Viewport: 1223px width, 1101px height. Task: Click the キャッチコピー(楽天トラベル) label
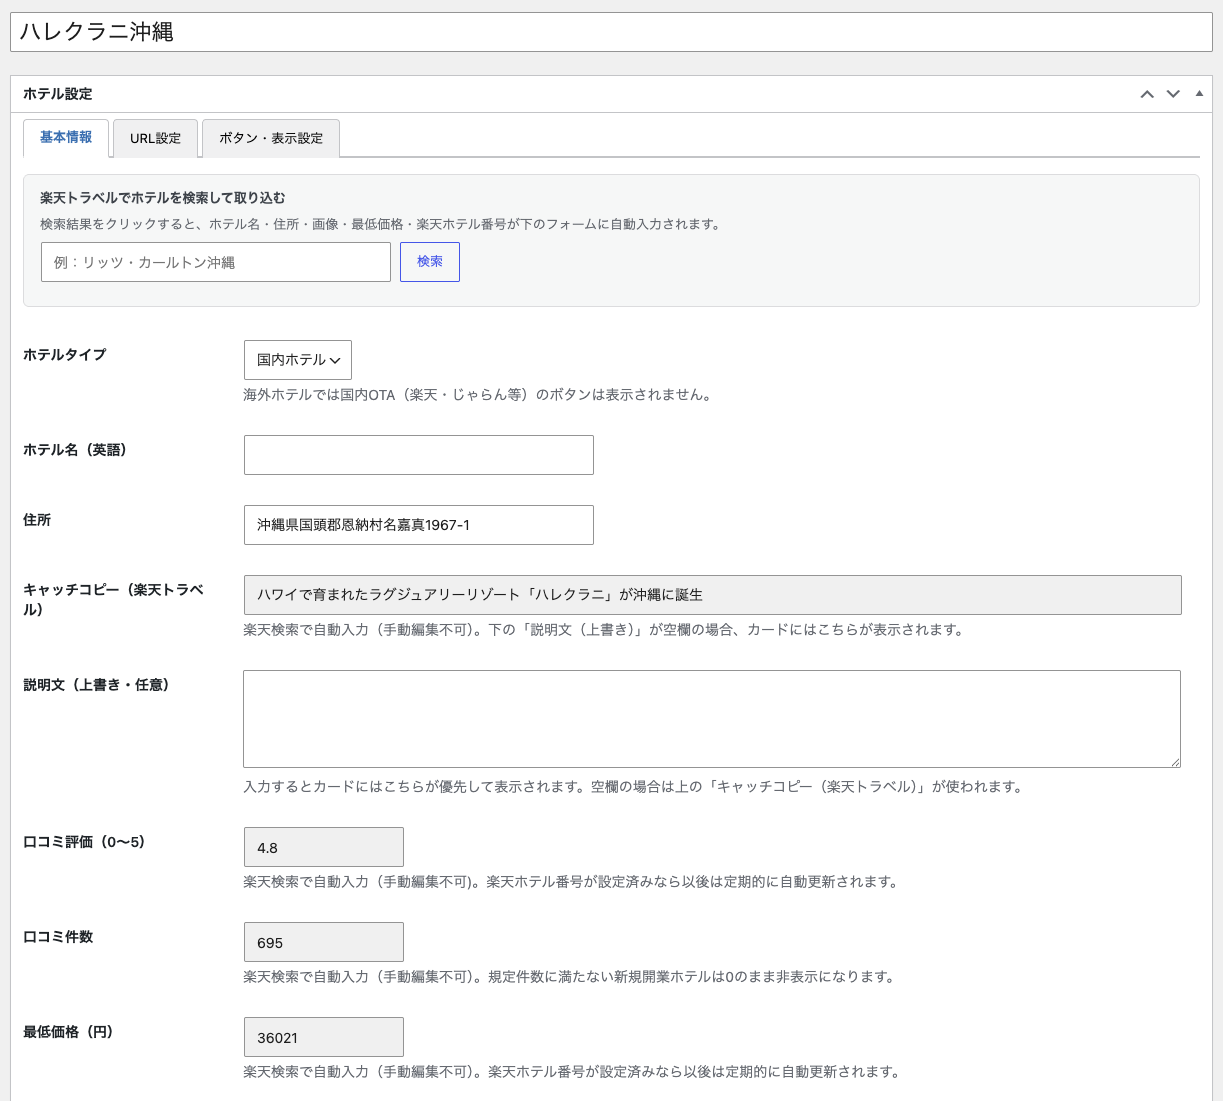113,599
